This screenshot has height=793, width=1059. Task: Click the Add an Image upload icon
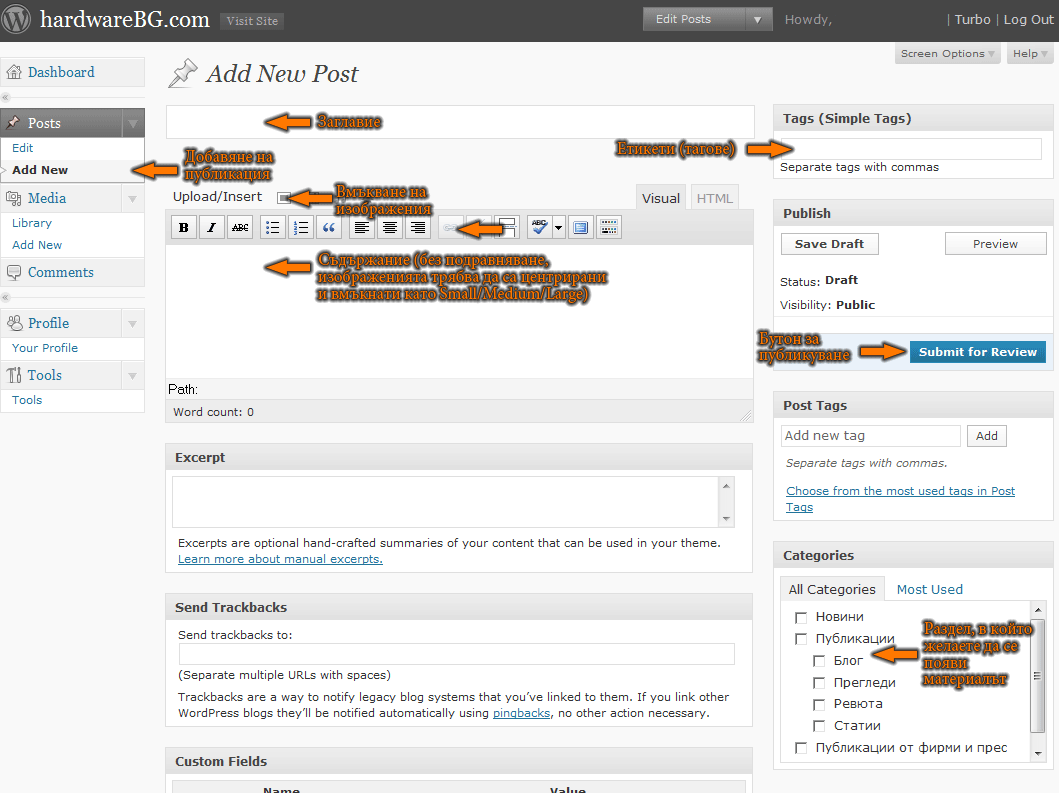click(x=284, y=197)
